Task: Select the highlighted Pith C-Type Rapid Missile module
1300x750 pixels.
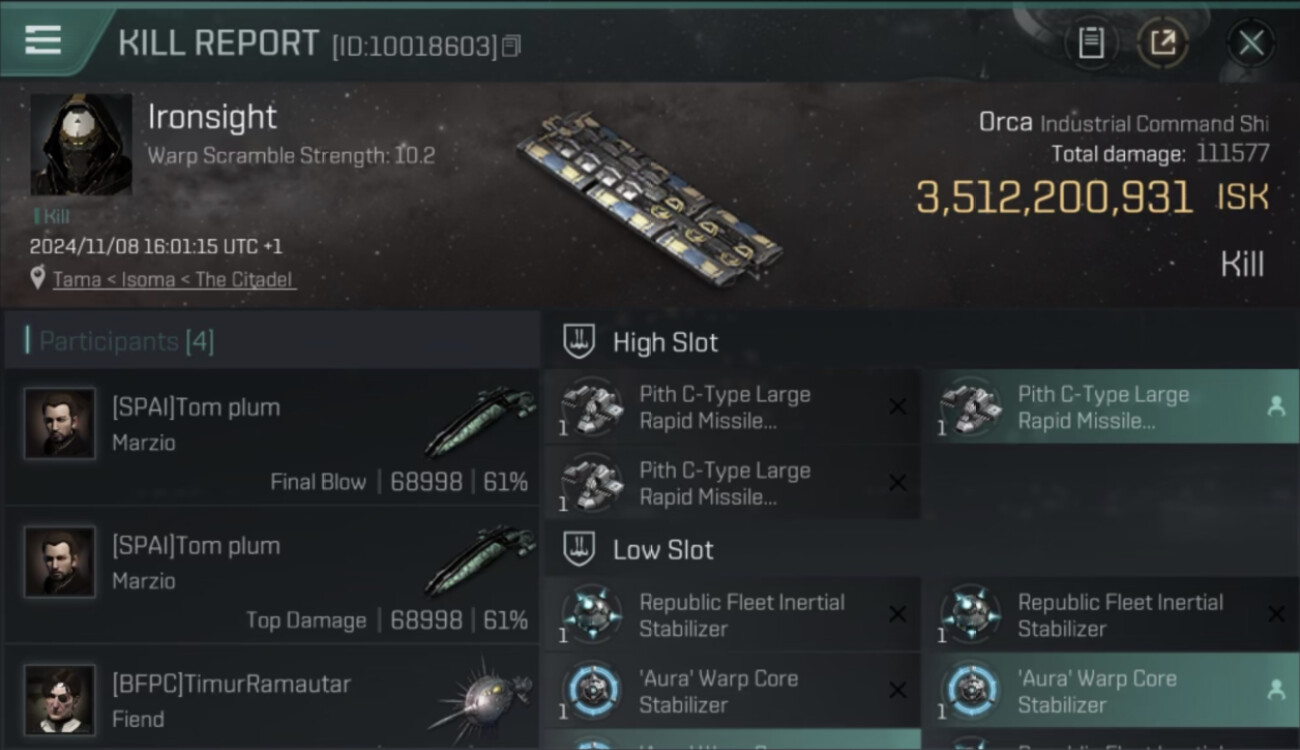Action: (x=1102, y=407)
